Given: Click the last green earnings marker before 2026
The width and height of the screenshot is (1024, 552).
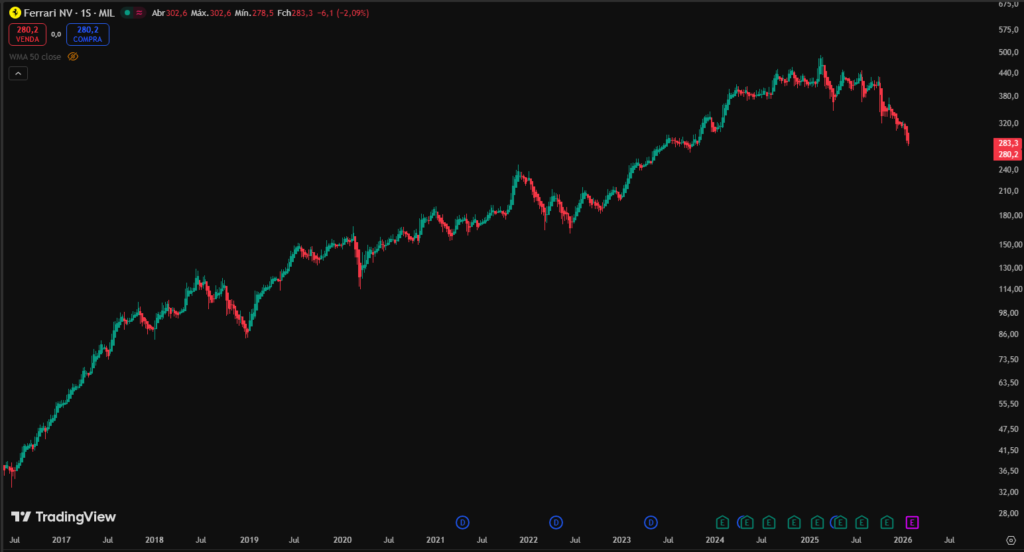Looking at the screenshot, I should 886,522.
